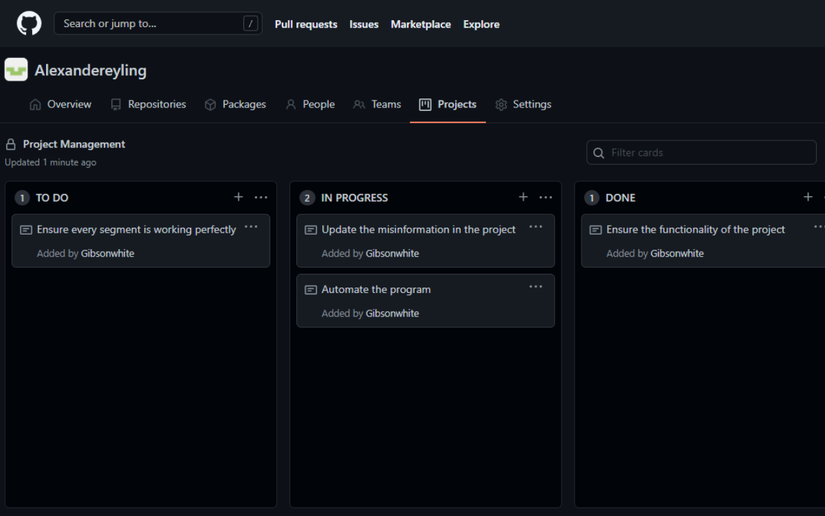Open Gibsonwhite link on 'Ensure every segment' card
Screen dimensions: 825x516
point(107,254)
